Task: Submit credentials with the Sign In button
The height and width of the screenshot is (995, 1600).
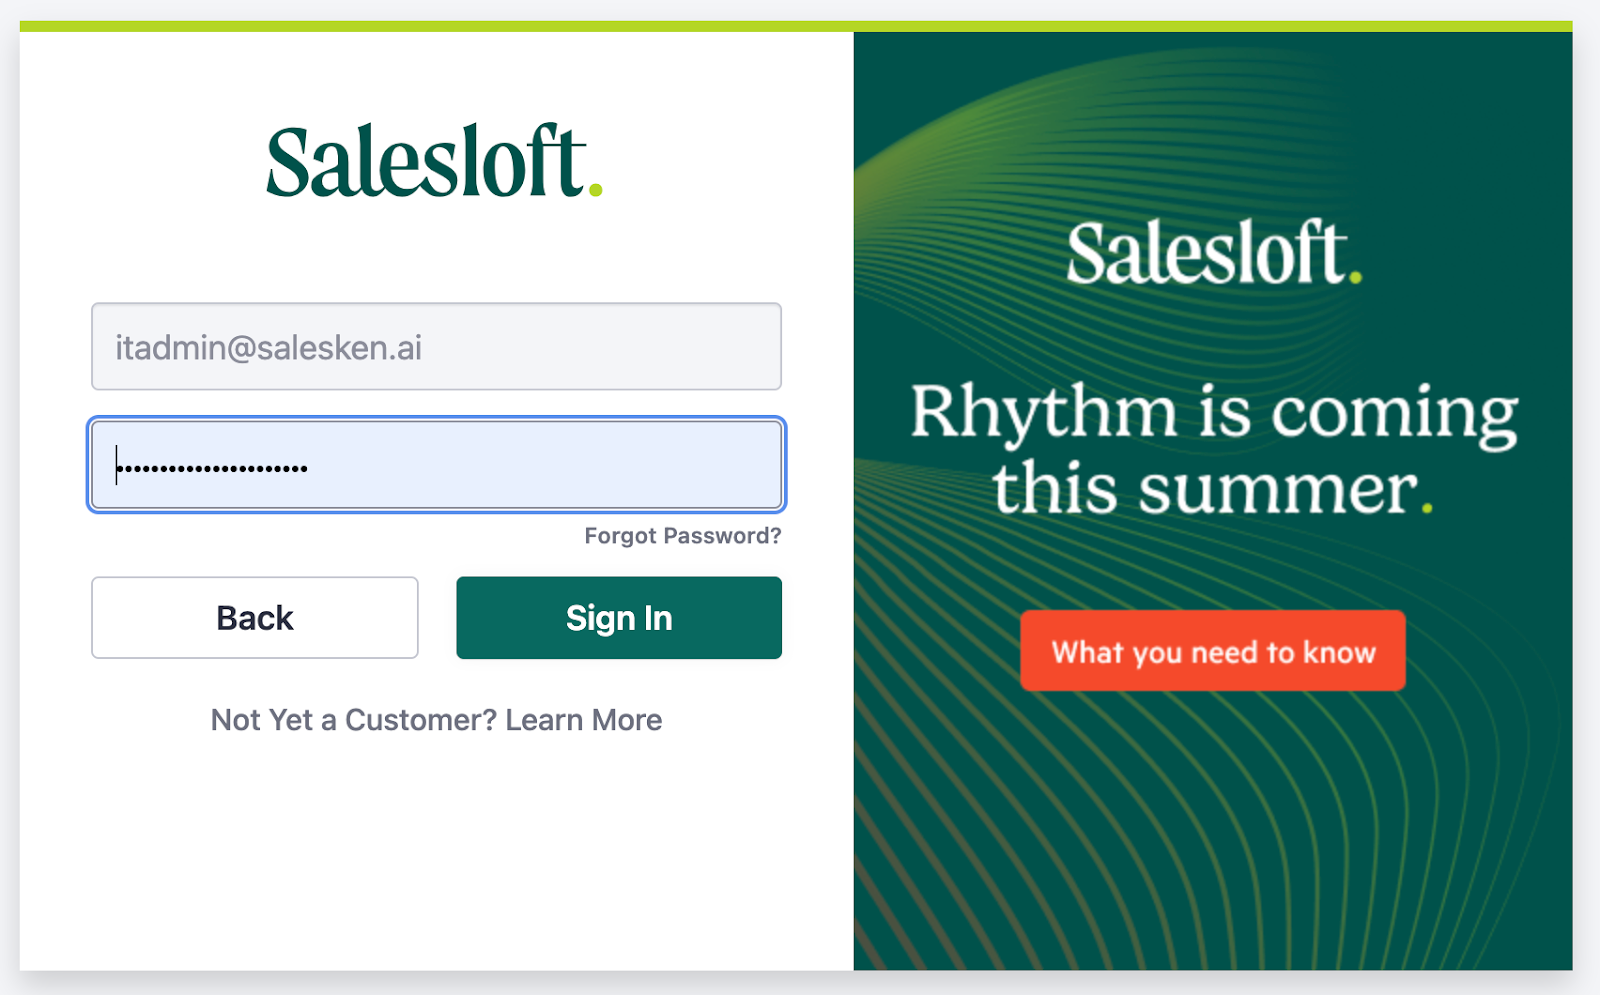Action: (619, 617)
